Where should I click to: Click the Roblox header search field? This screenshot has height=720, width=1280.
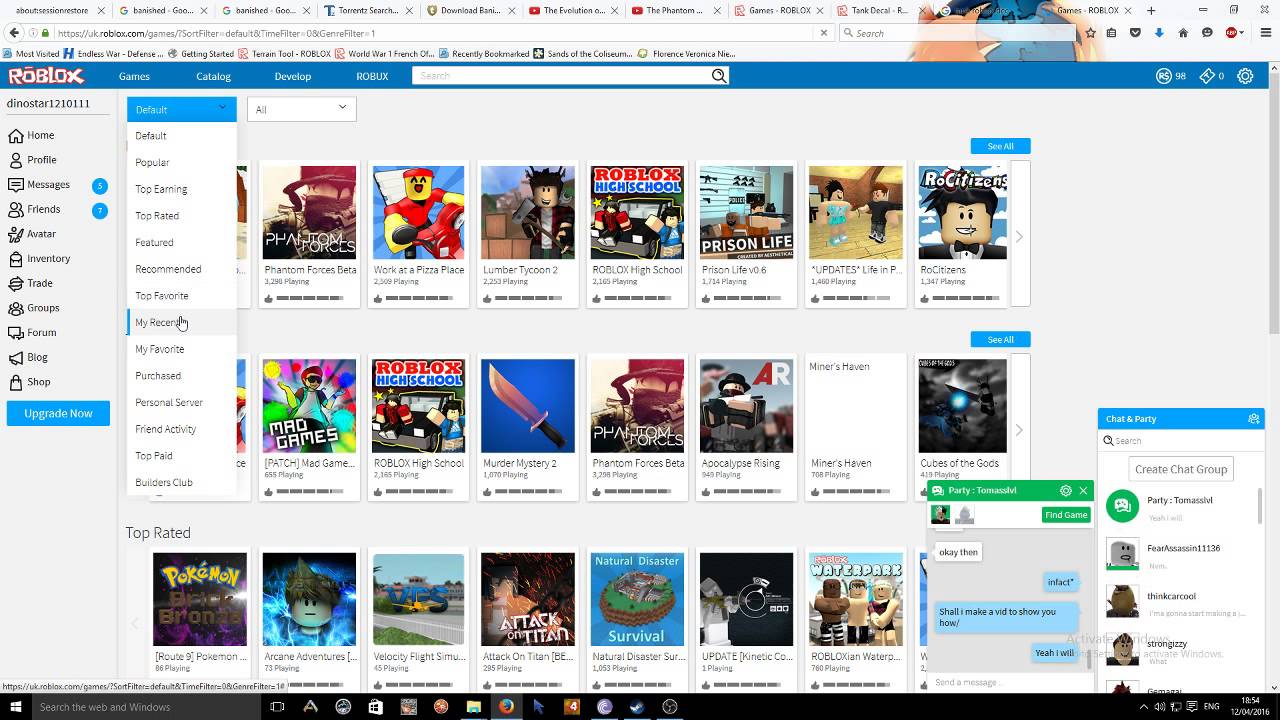(x=562, y=76)
